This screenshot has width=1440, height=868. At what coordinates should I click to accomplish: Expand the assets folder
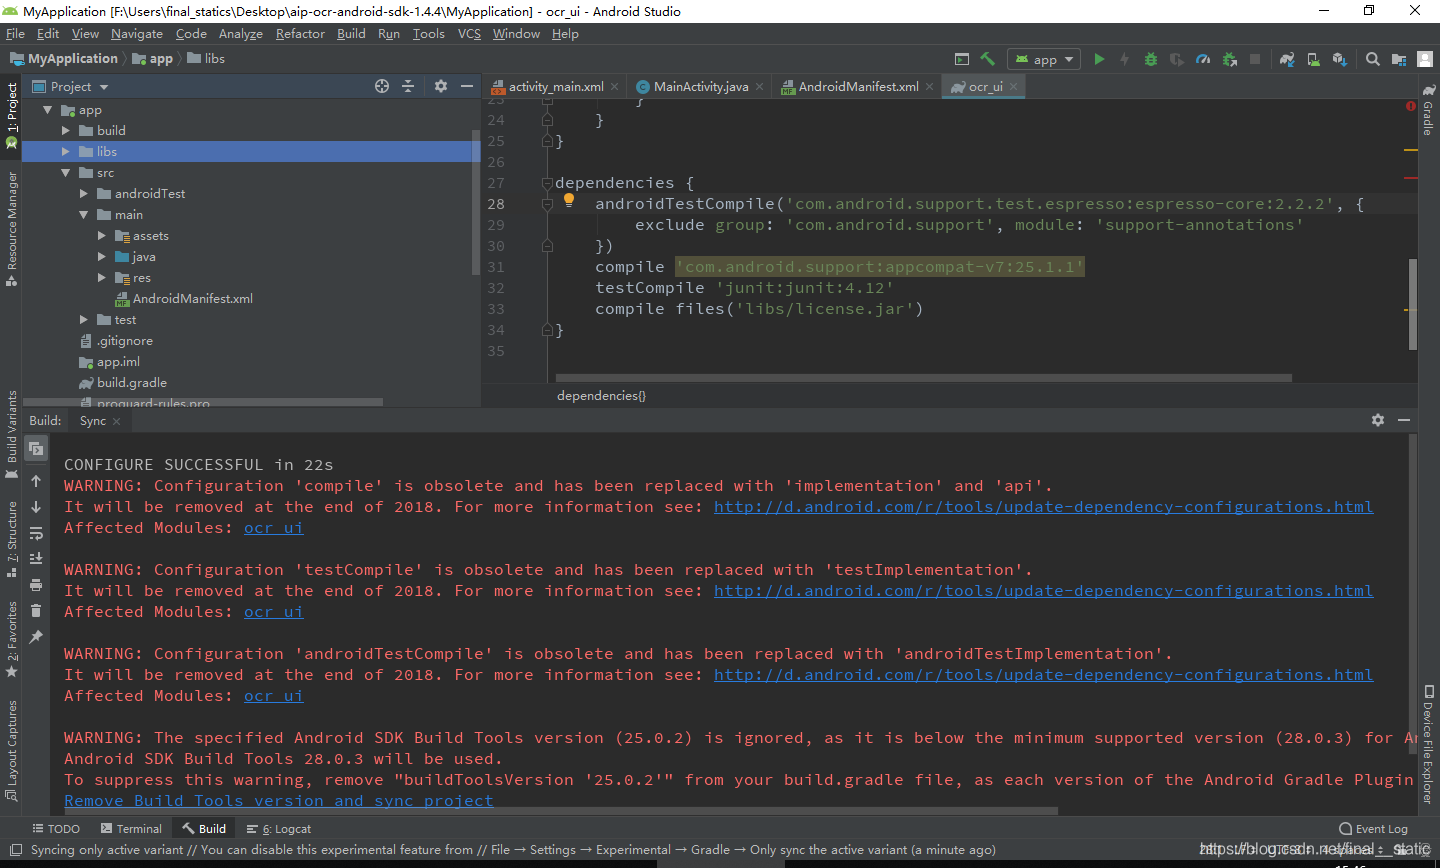102,236
